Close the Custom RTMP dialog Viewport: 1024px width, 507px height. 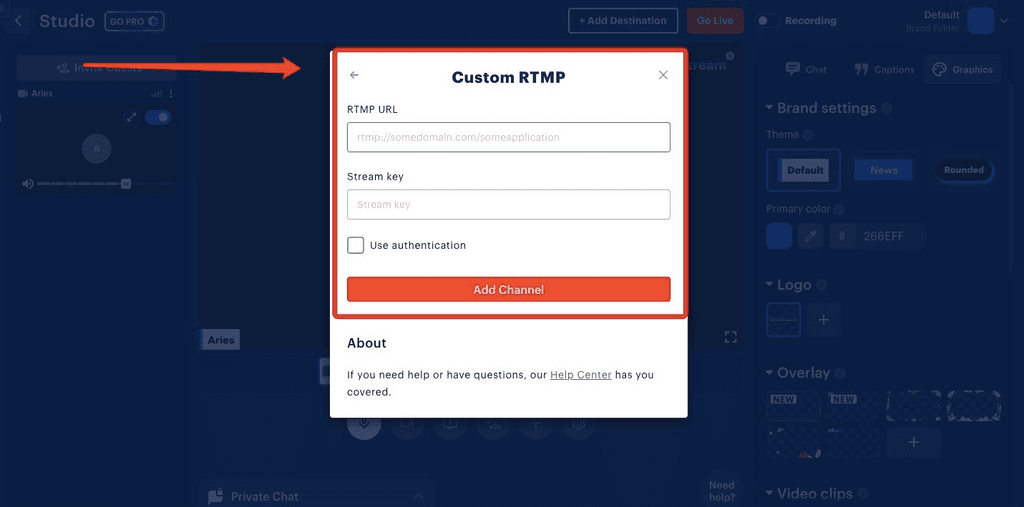pyautogui.click(x=663, y=75)
